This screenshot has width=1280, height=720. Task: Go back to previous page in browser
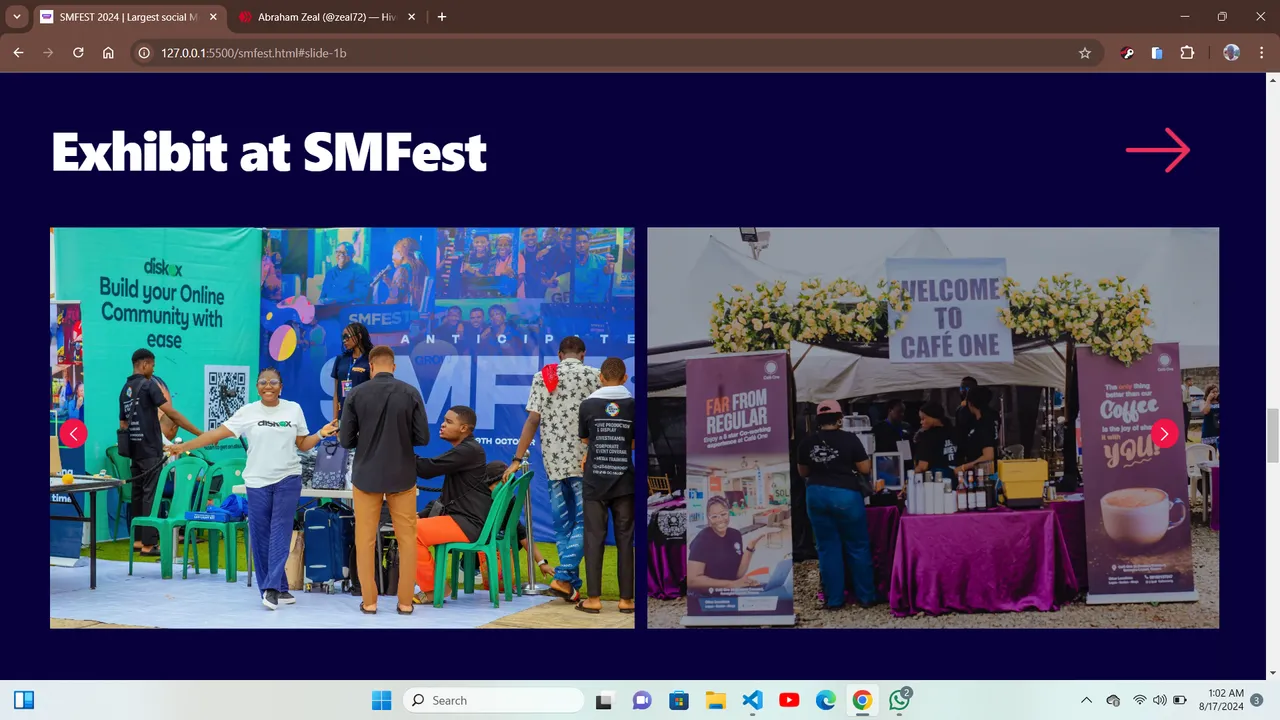point(18,53)
